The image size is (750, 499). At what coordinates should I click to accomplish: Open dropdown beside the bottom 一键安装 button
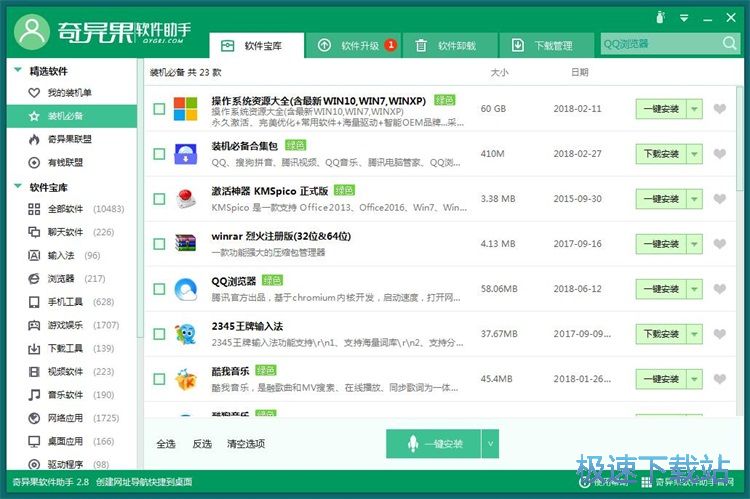coord(490,444)
